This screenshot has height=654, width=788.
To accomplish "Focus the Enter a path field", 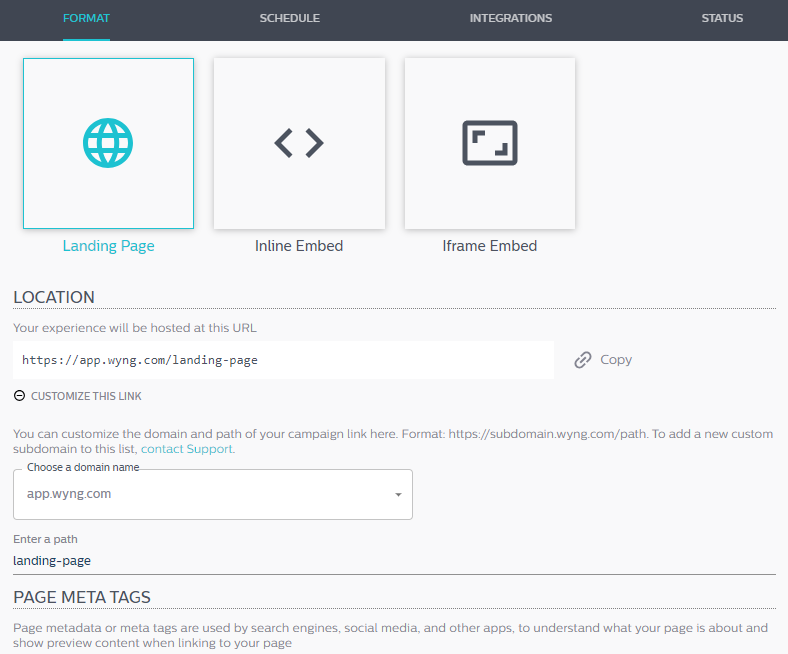I will coord(395,561).
